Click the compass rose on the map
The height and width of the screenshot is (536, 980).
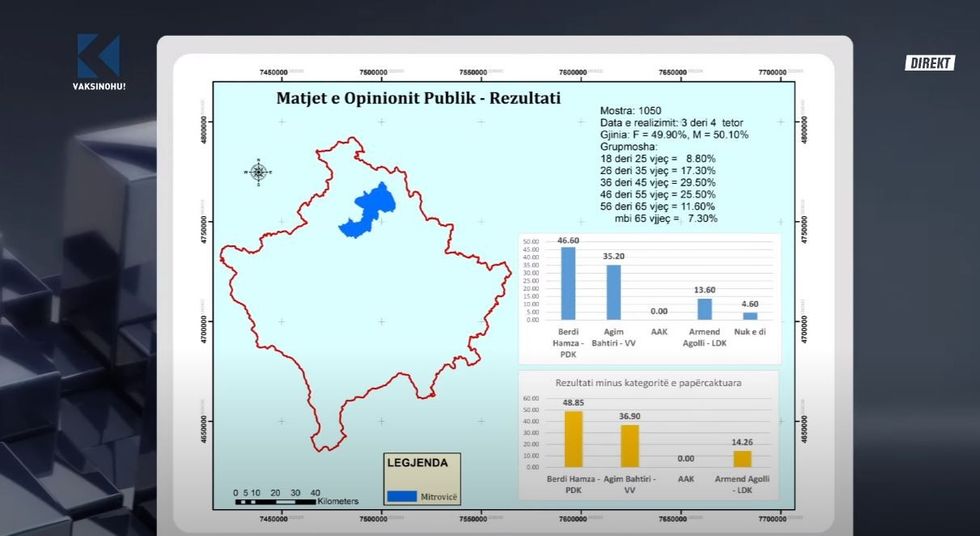(258, 172)
